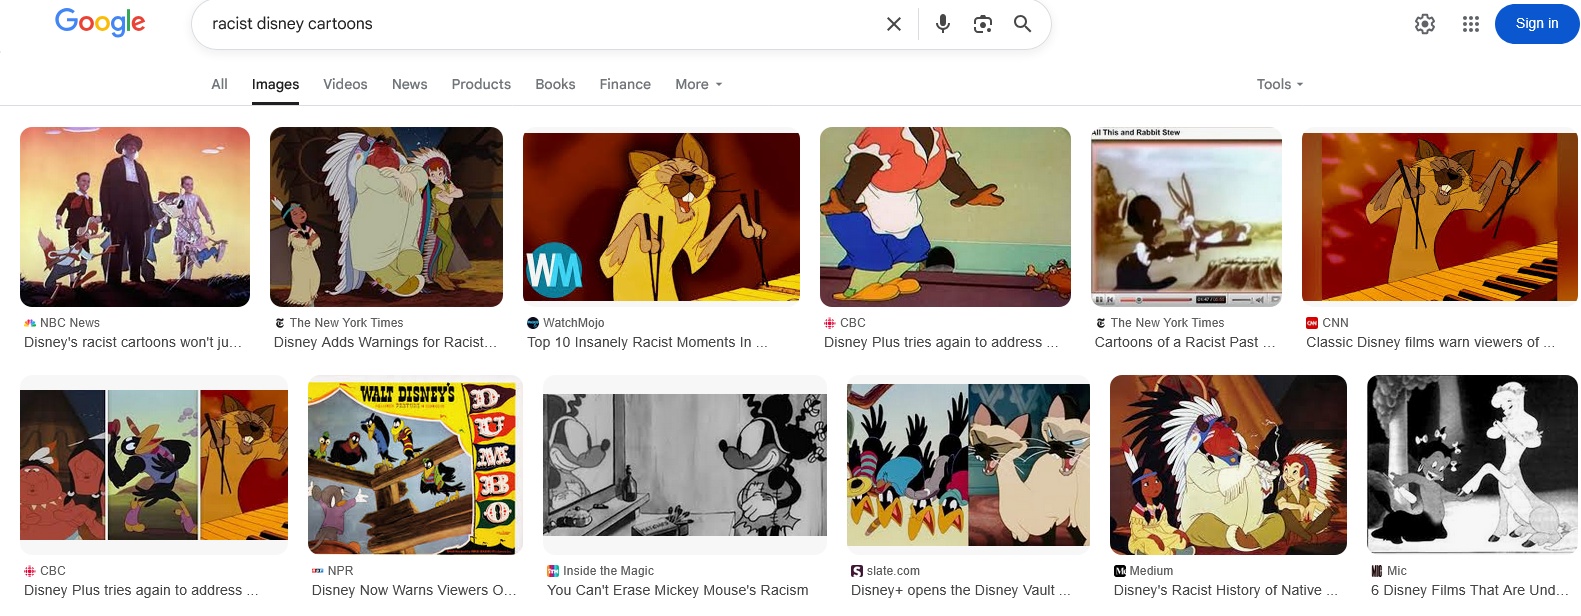This screenshot has width=1581, height=616.
Task: Click the slate.com source label
Action: pos(893,571)
